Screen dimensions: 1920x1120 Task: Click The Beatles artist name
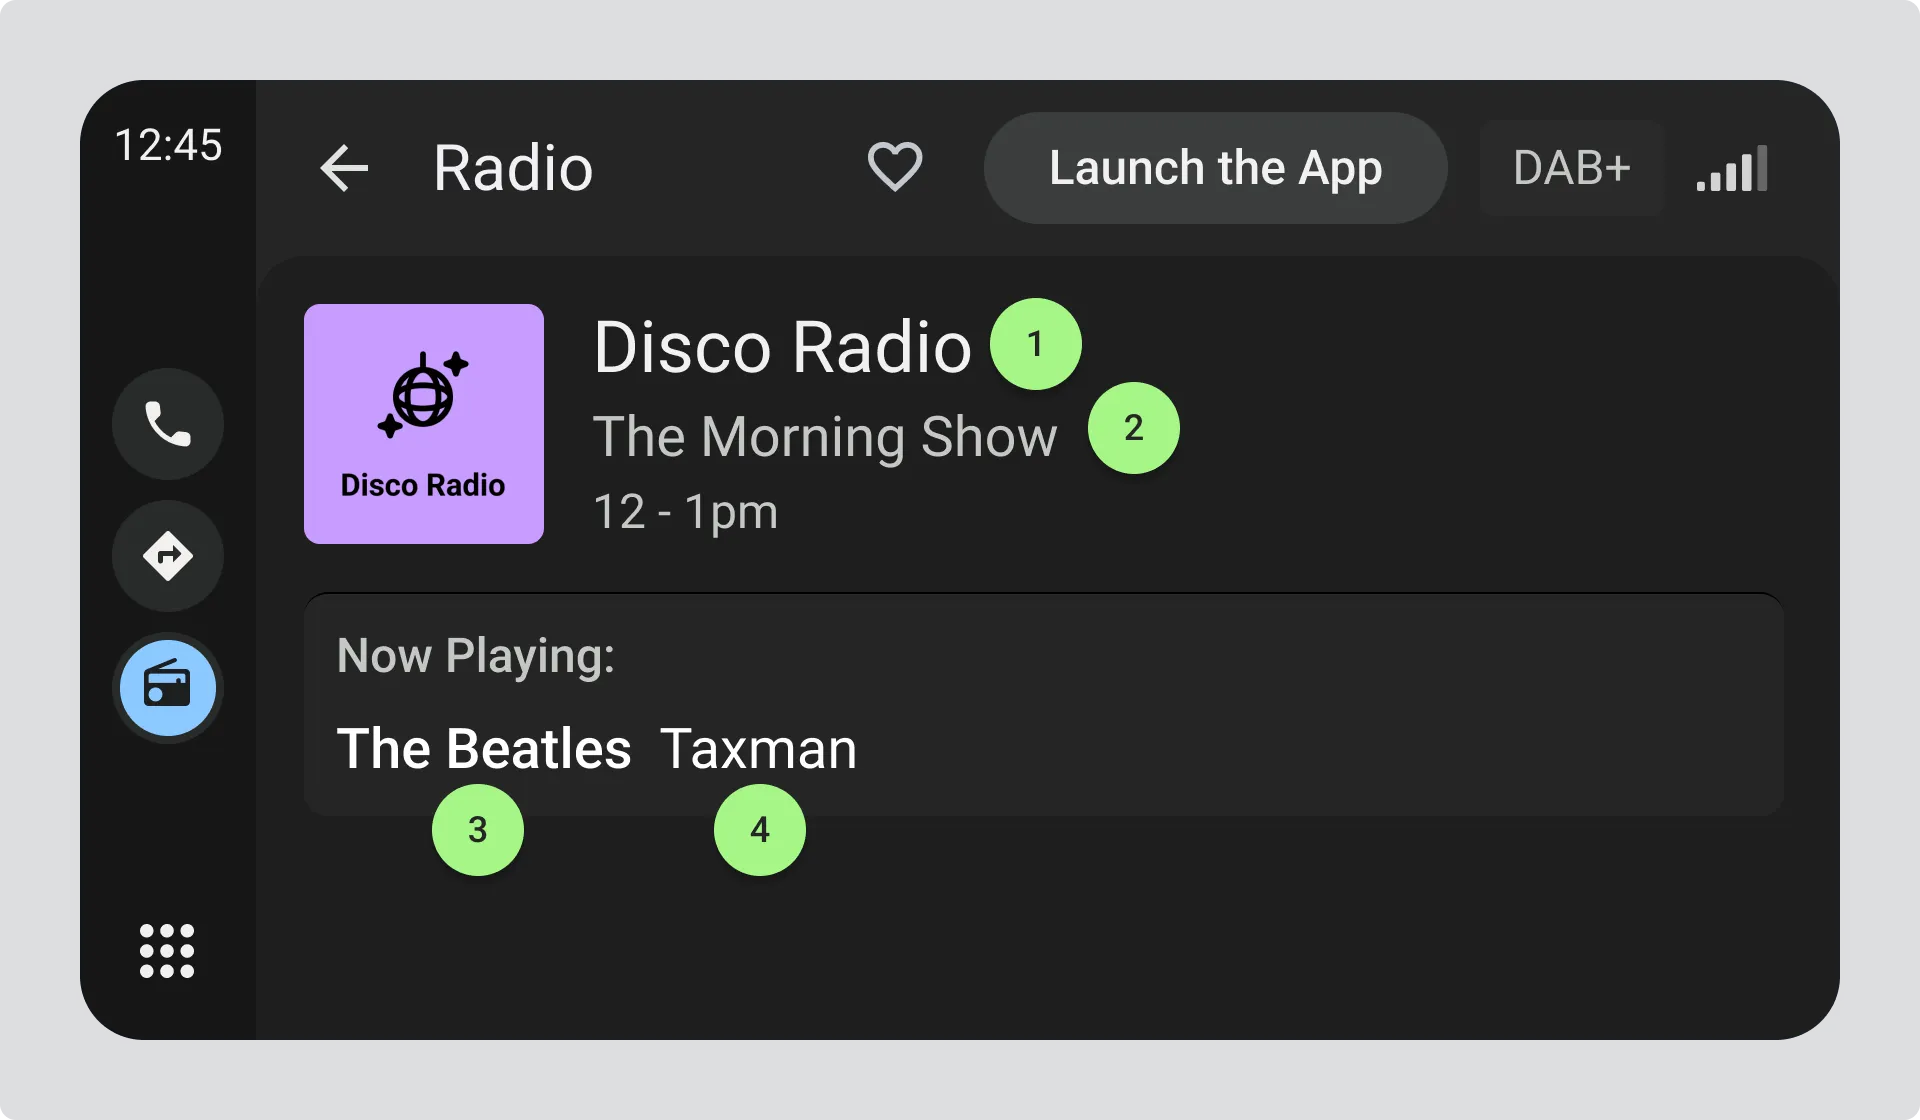click(484, 748)
